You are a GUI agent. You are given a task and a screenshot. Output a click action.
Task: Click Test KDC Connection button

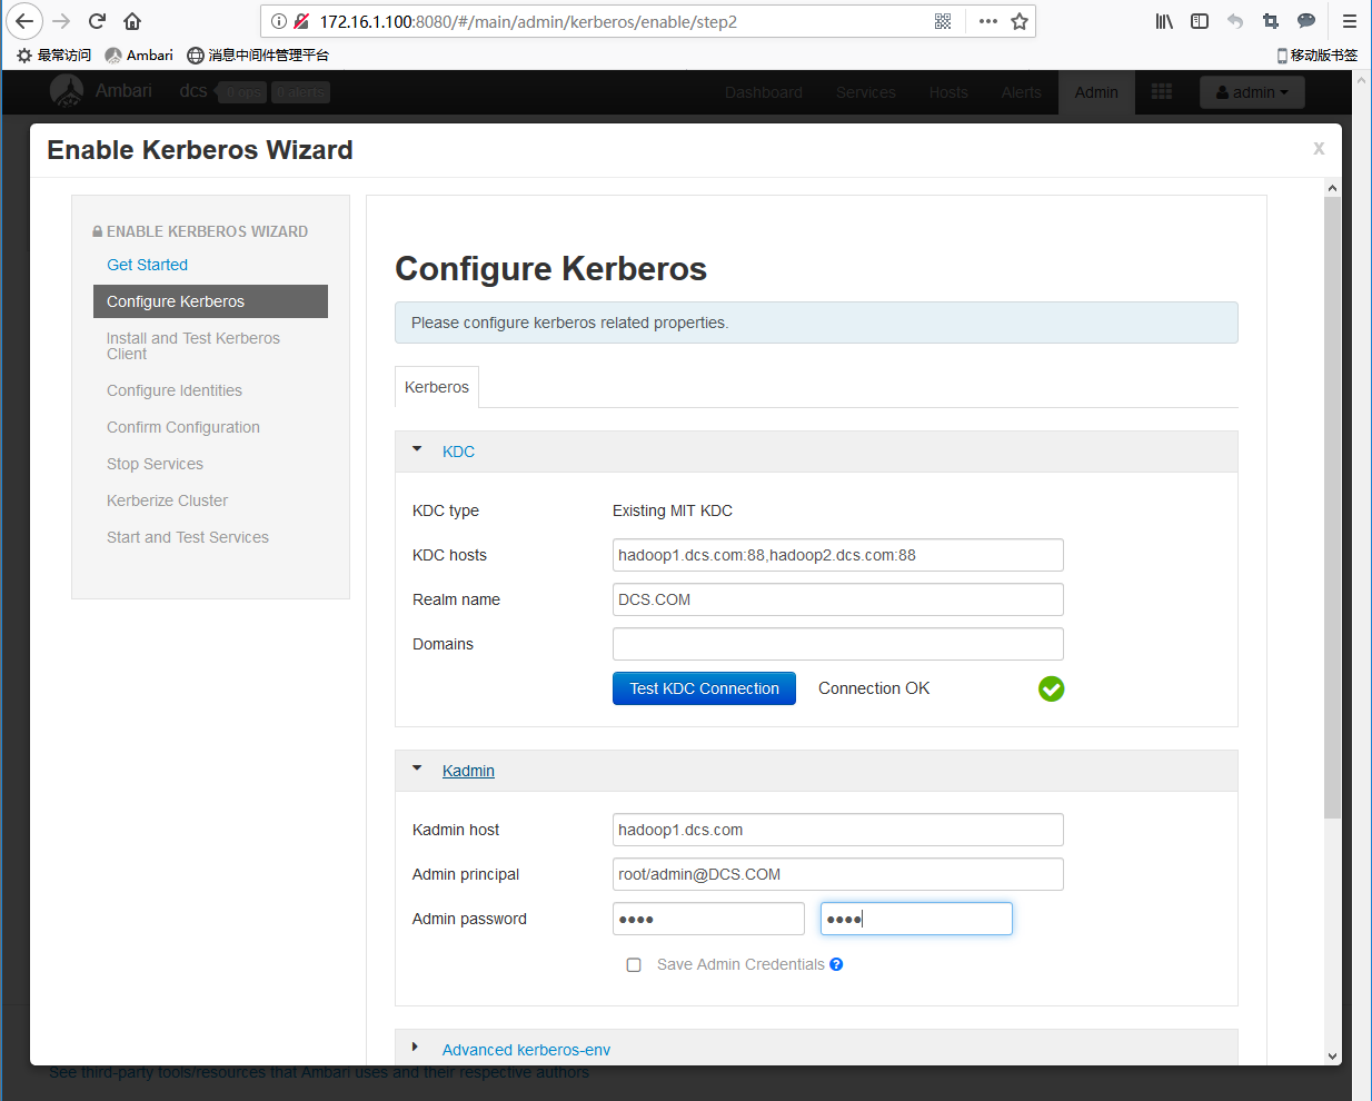click(704, 688)
